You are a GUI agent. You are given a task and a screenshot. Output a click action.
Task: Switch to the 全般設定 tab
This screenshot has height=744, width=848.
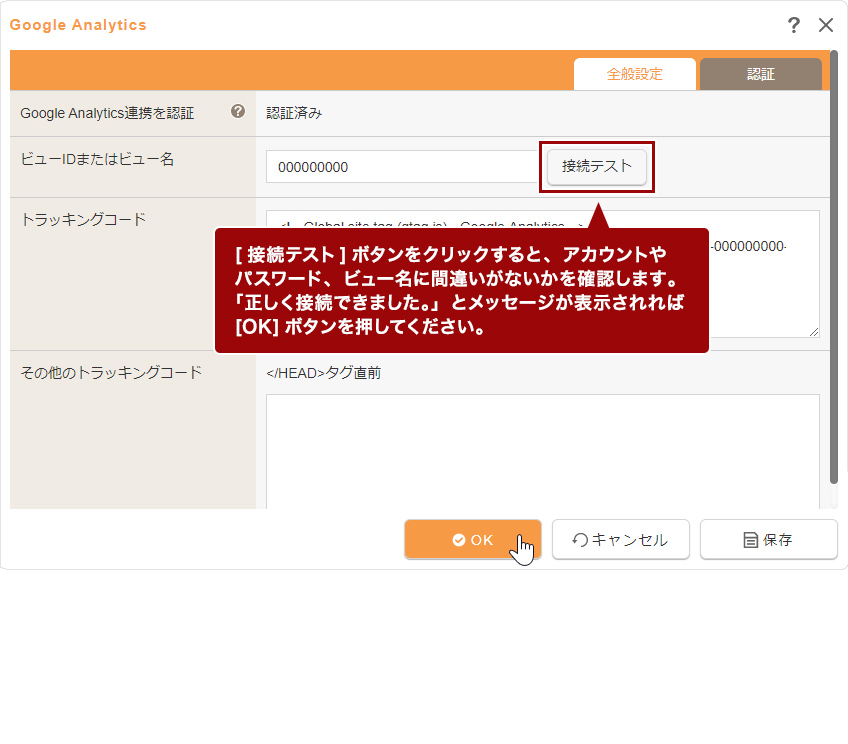(x=634, y=74)
